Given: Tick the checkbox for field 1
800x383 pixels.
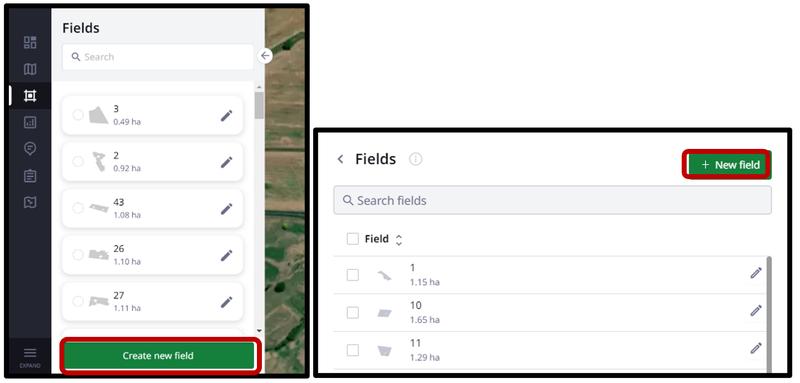Looking at the screenshot, I should [x=353, y=275].
